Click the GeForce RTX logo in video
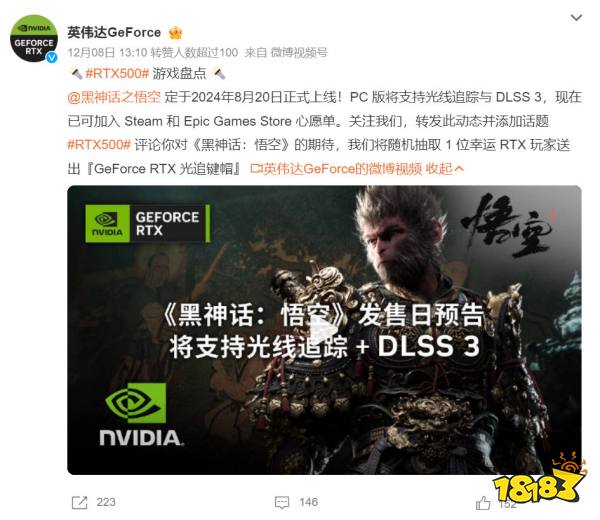 coord(147,223)
